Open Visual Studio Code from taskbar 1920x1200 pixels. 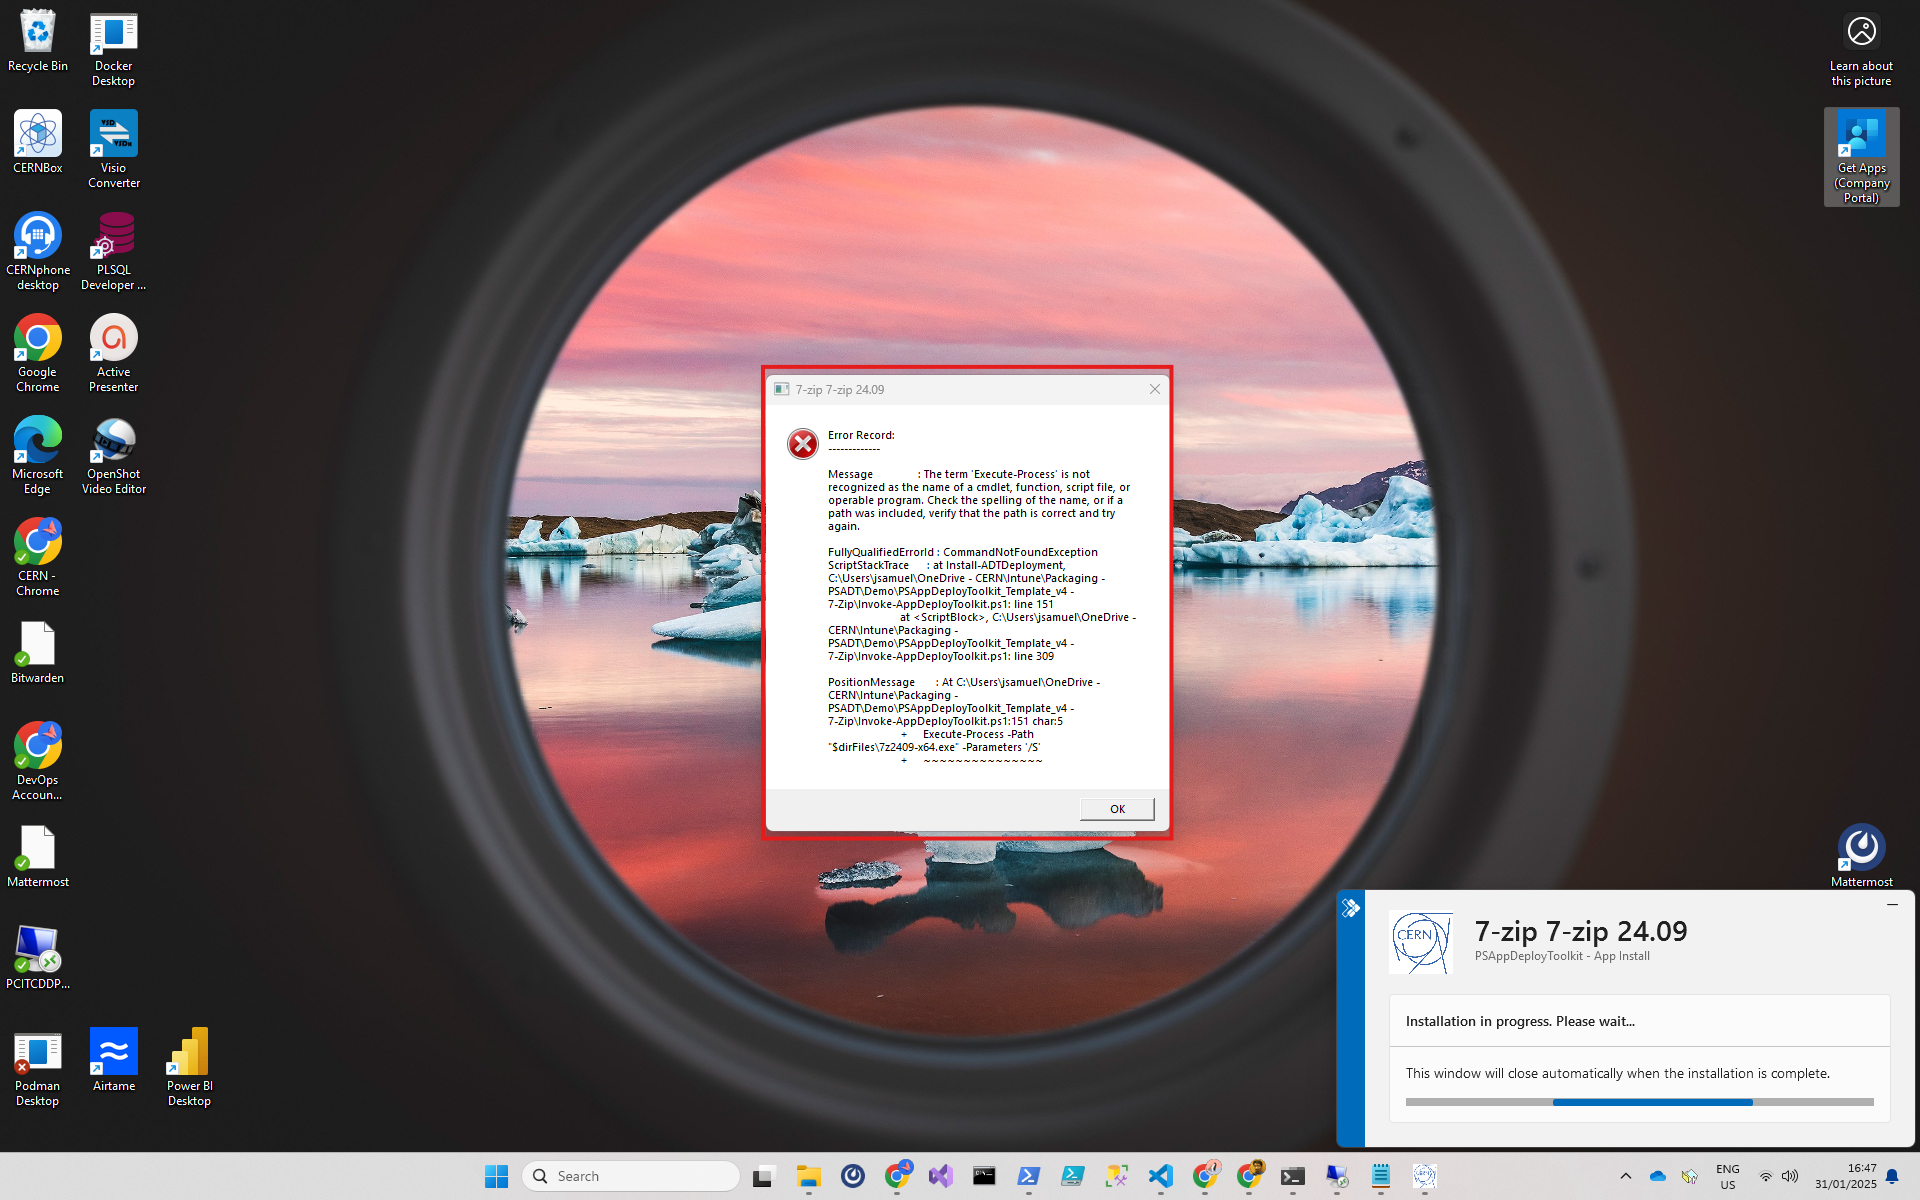pyautogui.click(x=1160, y=1176)
